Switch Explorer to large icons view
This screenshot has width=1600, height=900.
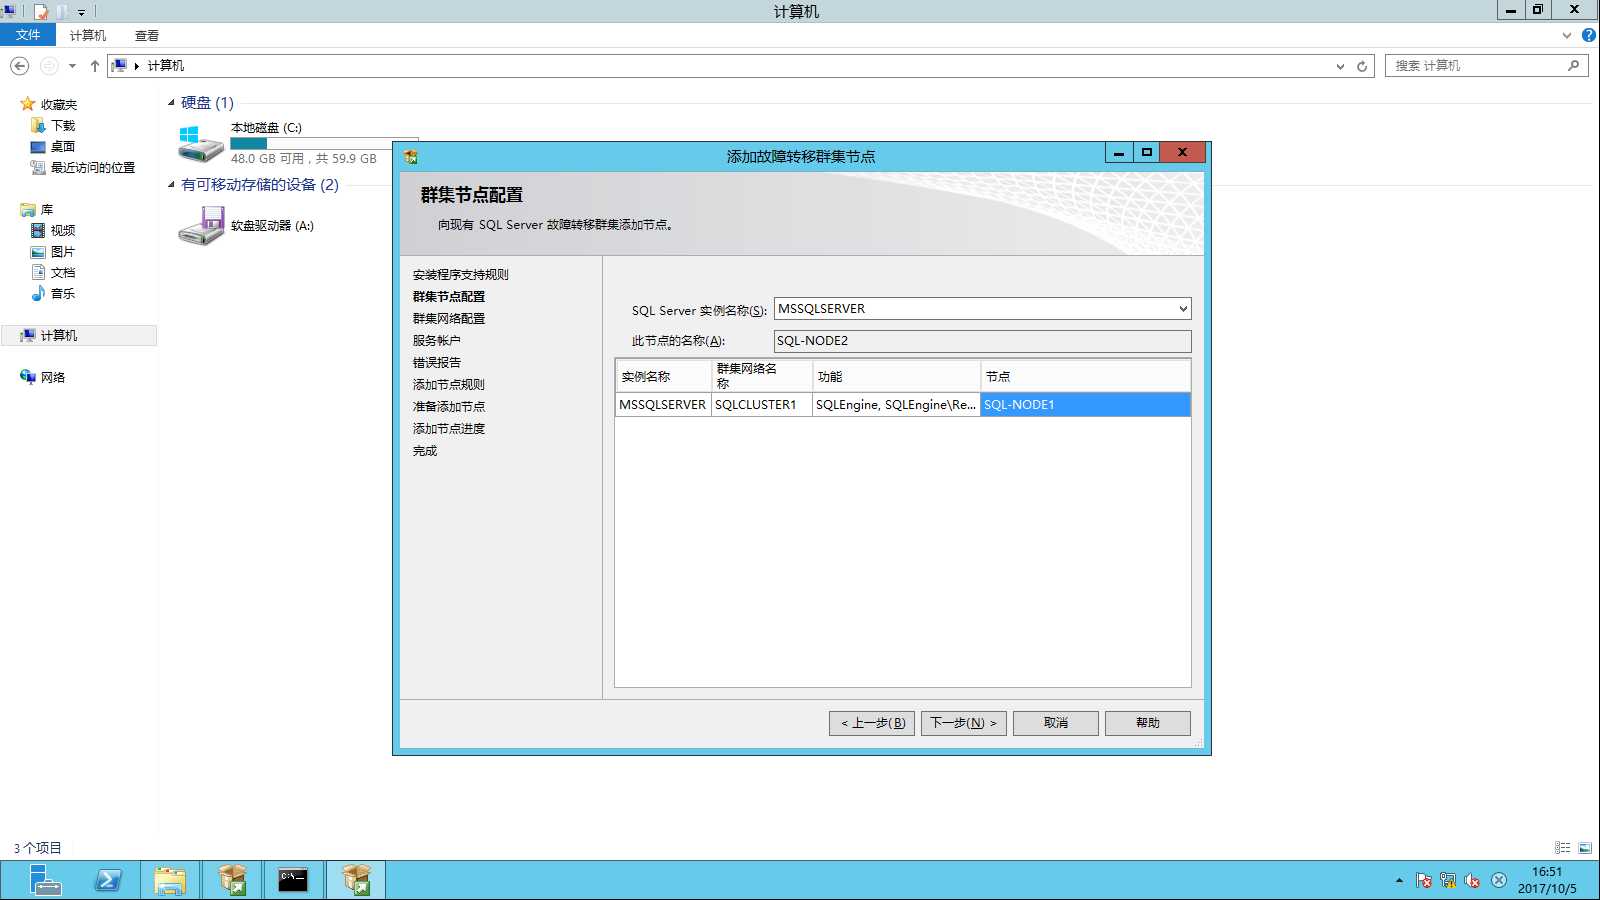tap(1585, 848)
